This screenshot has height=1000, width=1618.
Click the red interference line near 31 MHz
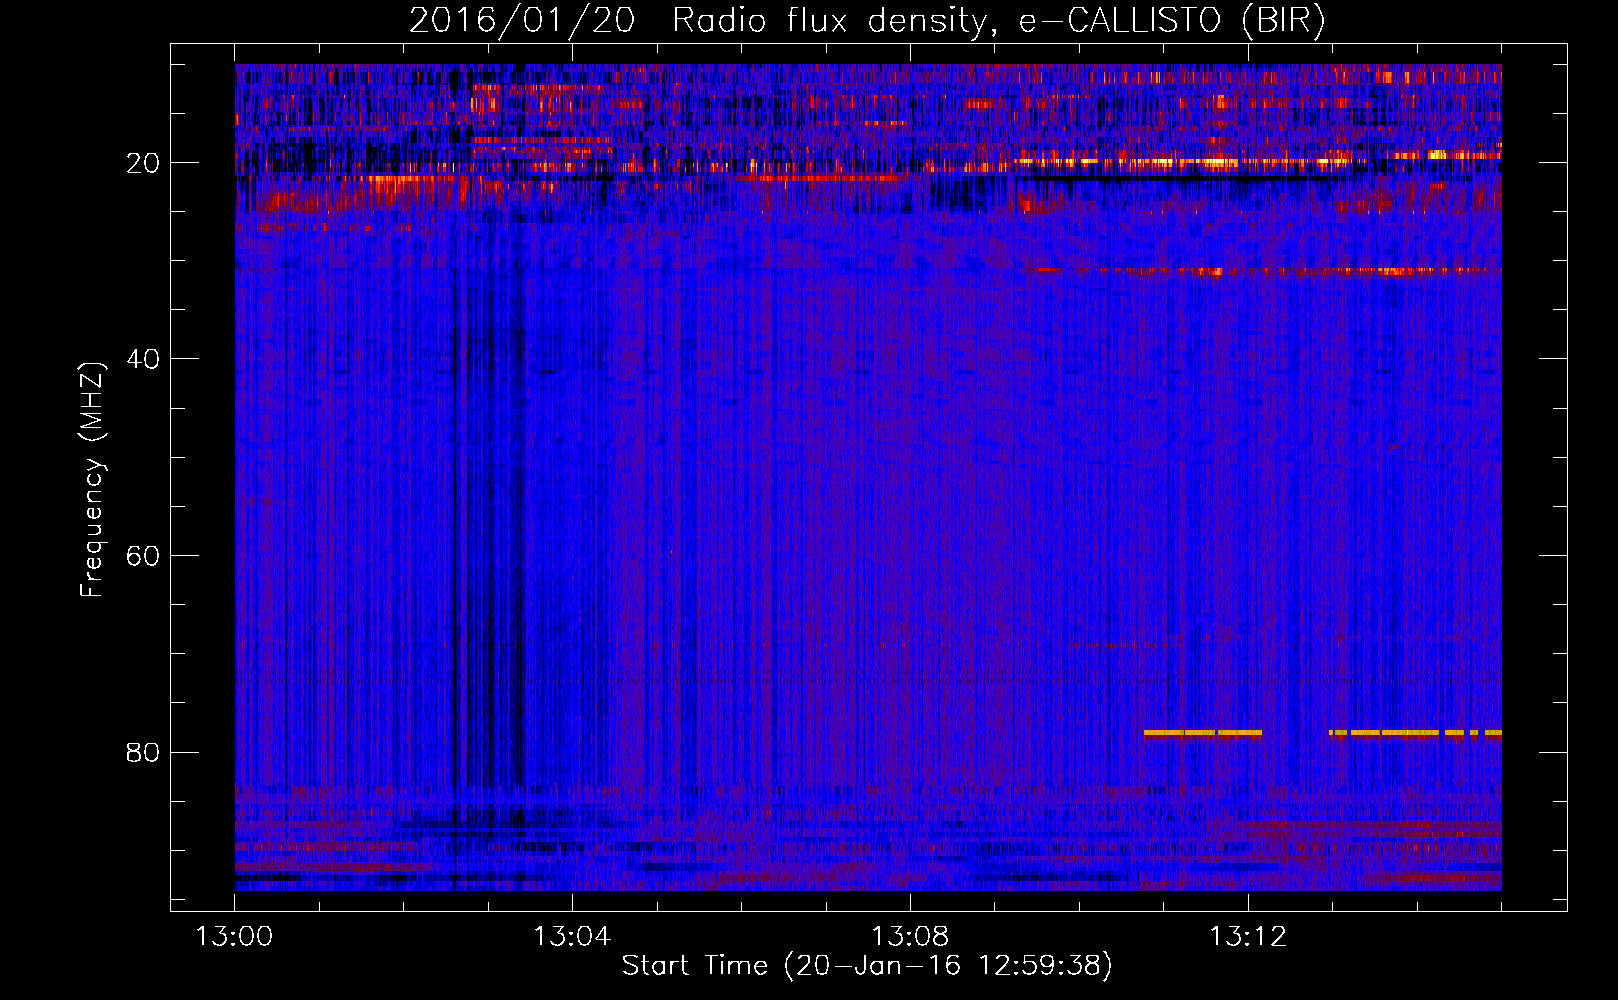[x=1260, y=271]
